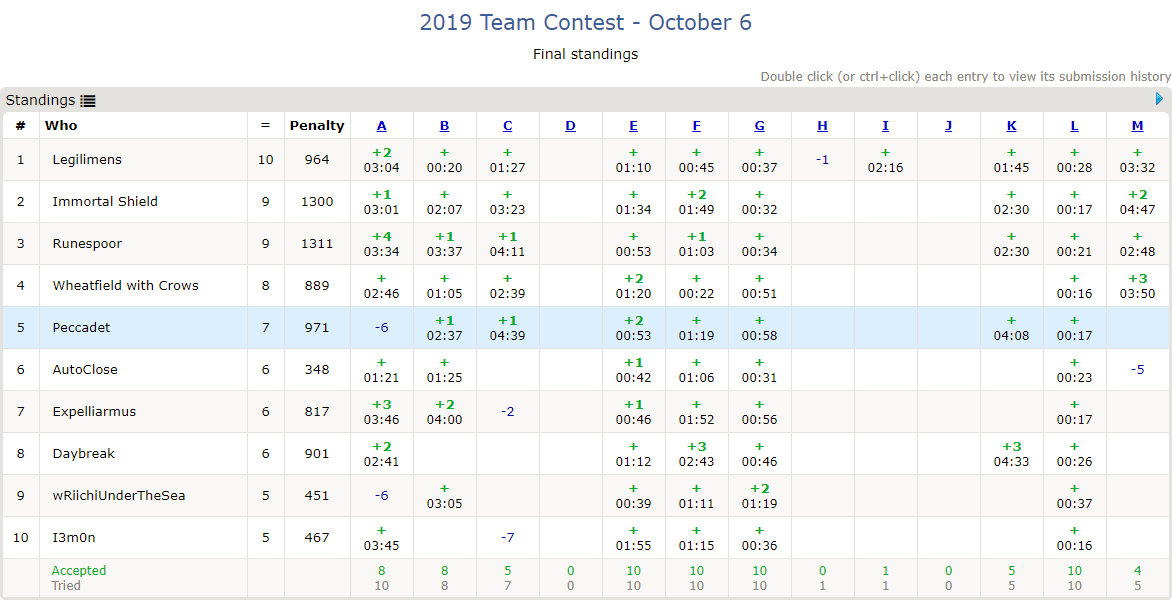1172x600 pixels.
Task: Open problem M column header link
Action: 1138,126
